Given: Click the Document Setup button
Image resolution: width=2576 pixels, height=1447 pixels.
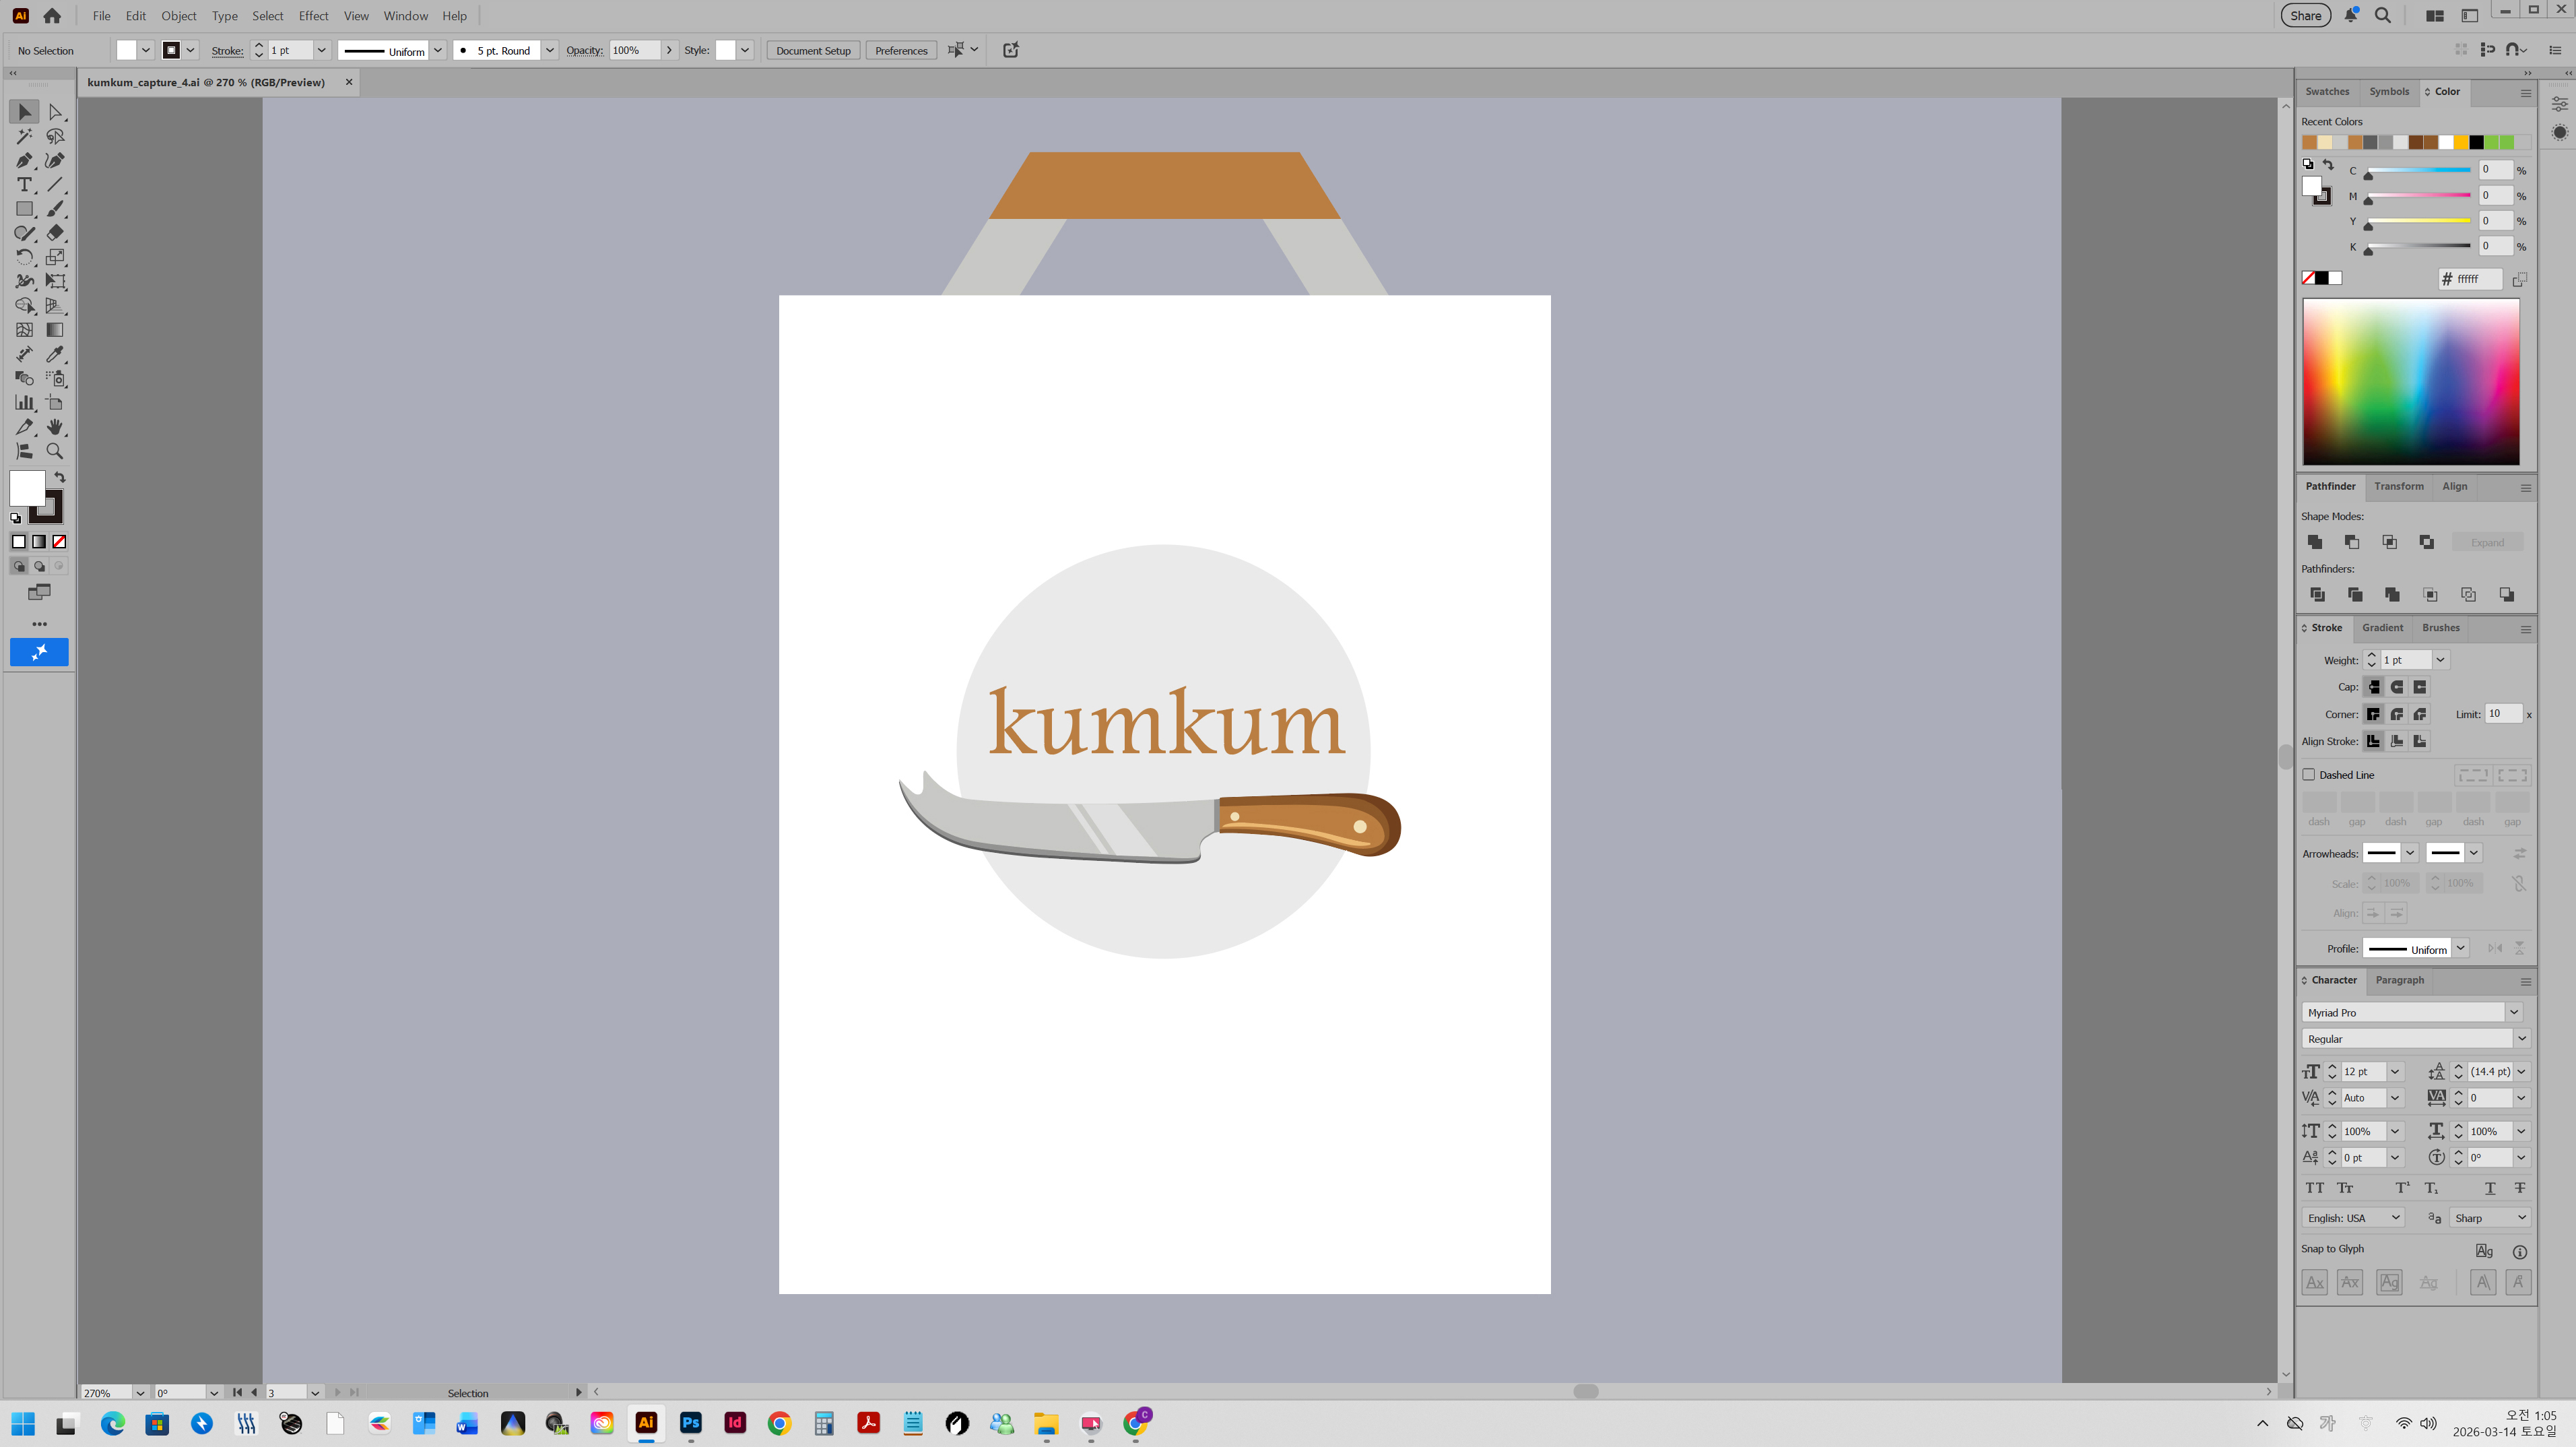Looking at the screenshot, I should pyautogui.click(x=813, y=50).
